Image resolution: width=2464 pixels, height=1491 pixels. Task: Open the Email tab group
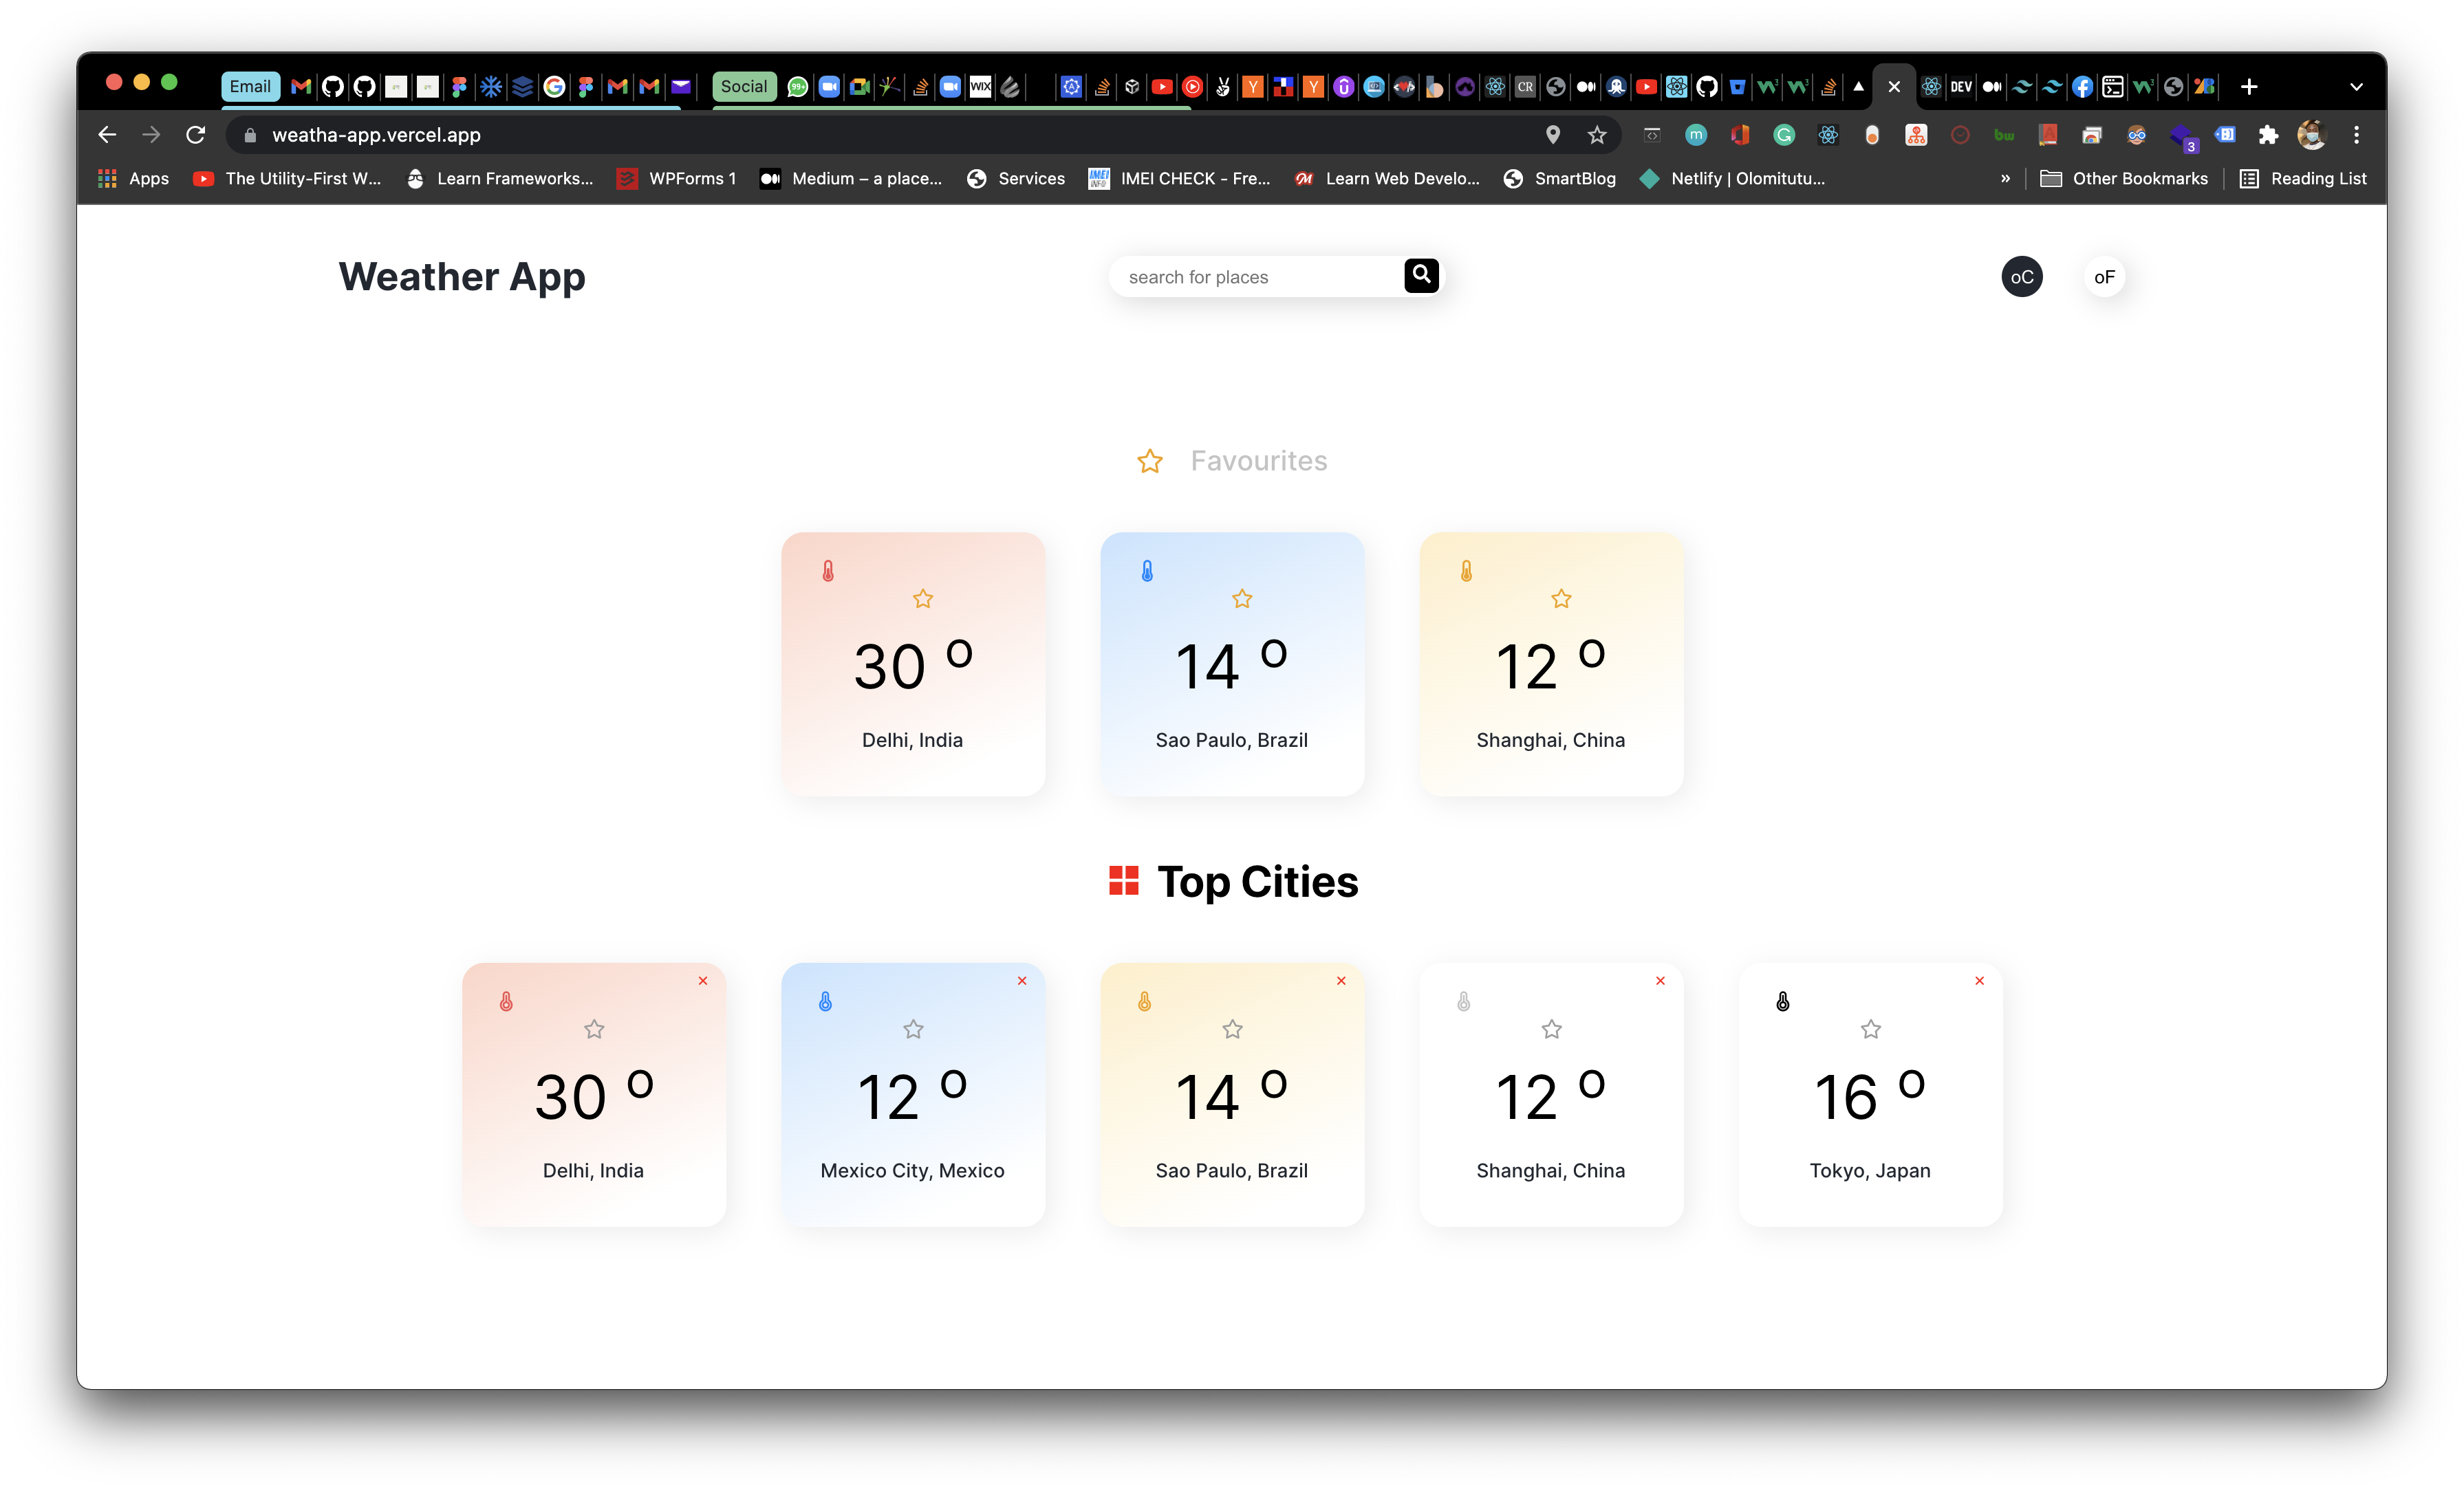click(x=250, y=87)
